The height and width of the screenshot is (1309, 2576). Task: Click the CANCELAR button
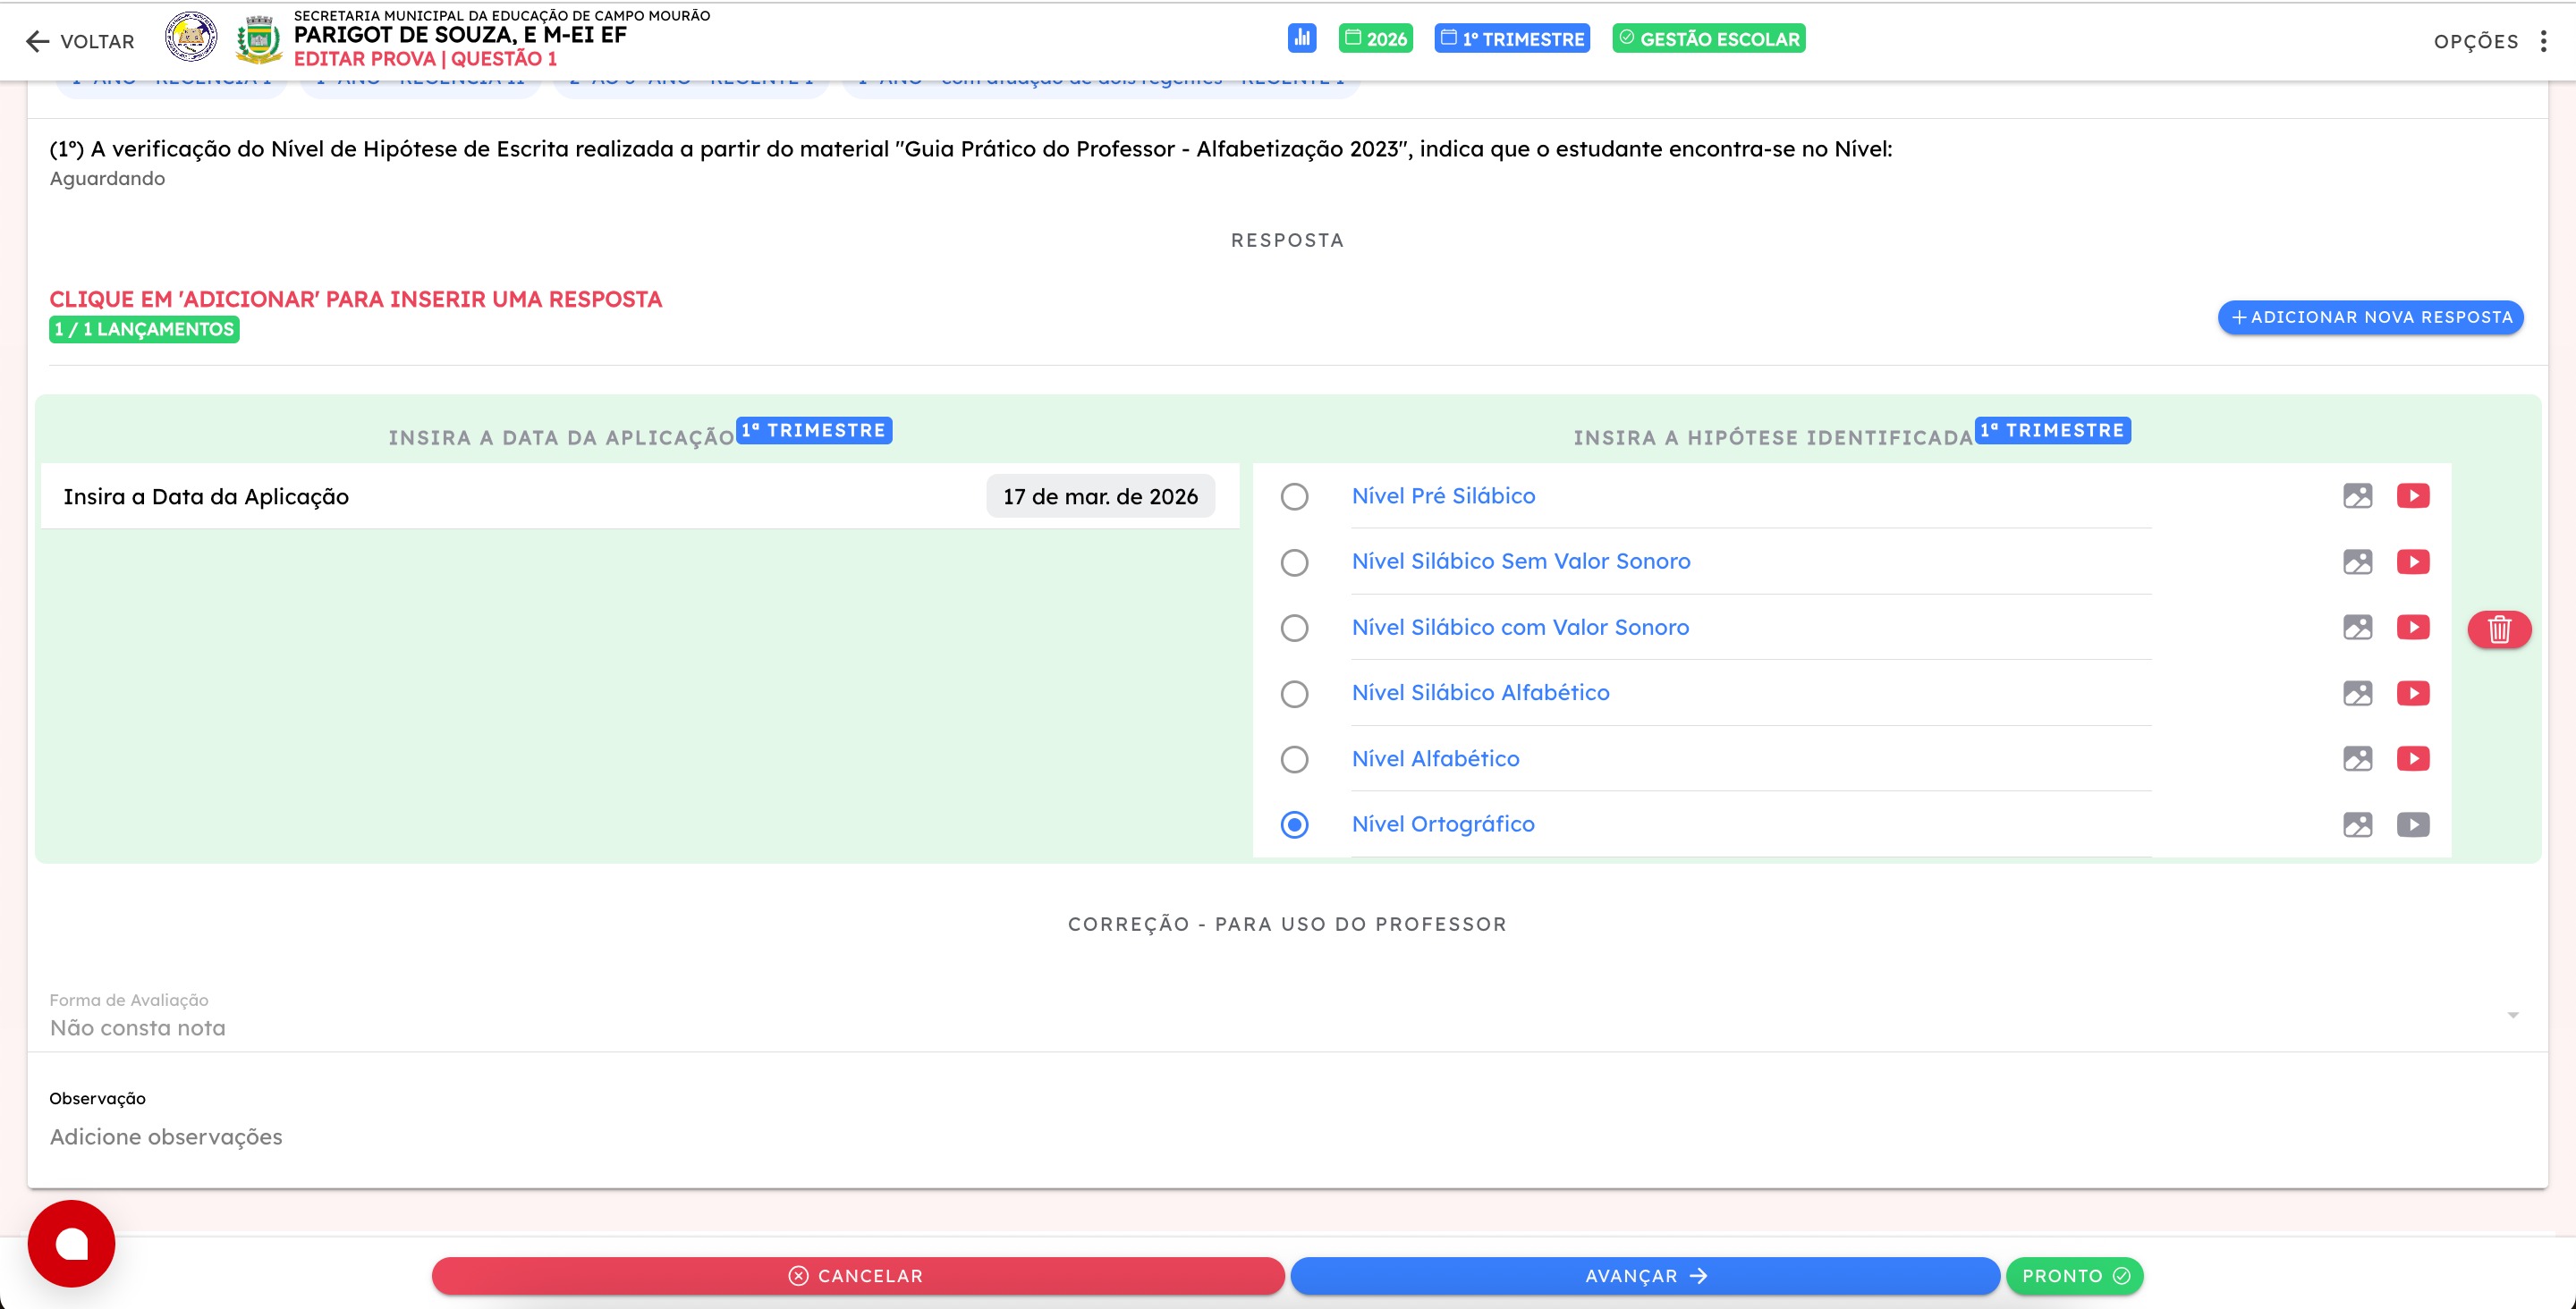(x=857, y=1276)
